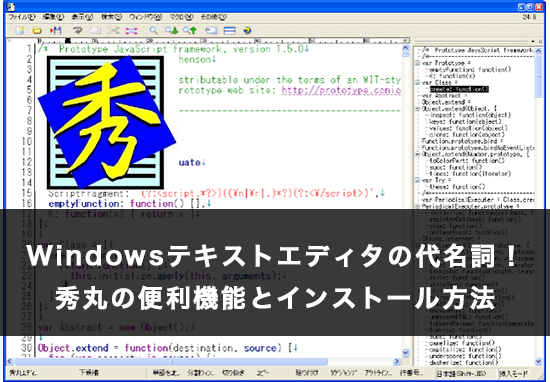Click the pink Paste toolbar icon
This screenshot has height=382, width=550.
tap(131, 31)
